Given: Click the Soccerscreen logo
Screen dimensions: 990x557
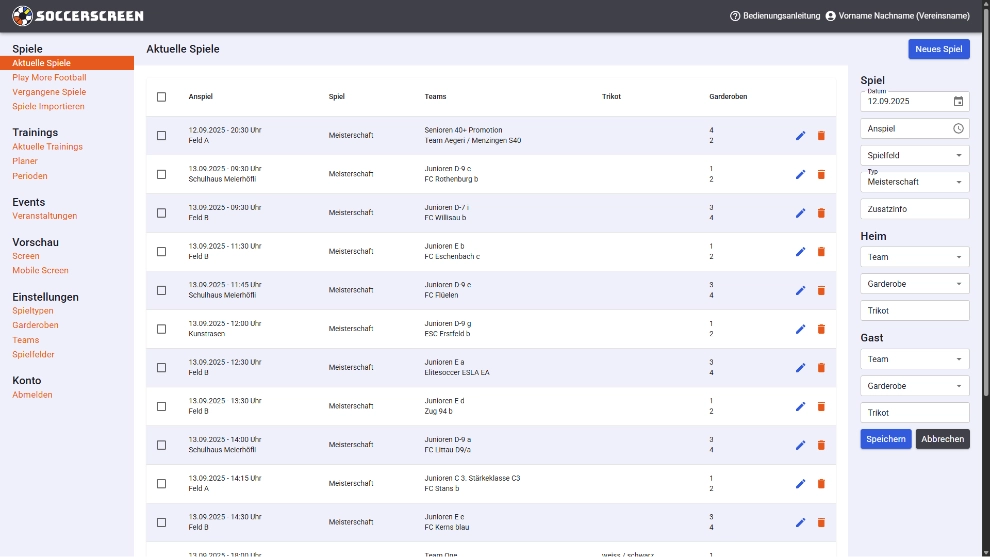Looking at the screenshot, I should point(78,16).
